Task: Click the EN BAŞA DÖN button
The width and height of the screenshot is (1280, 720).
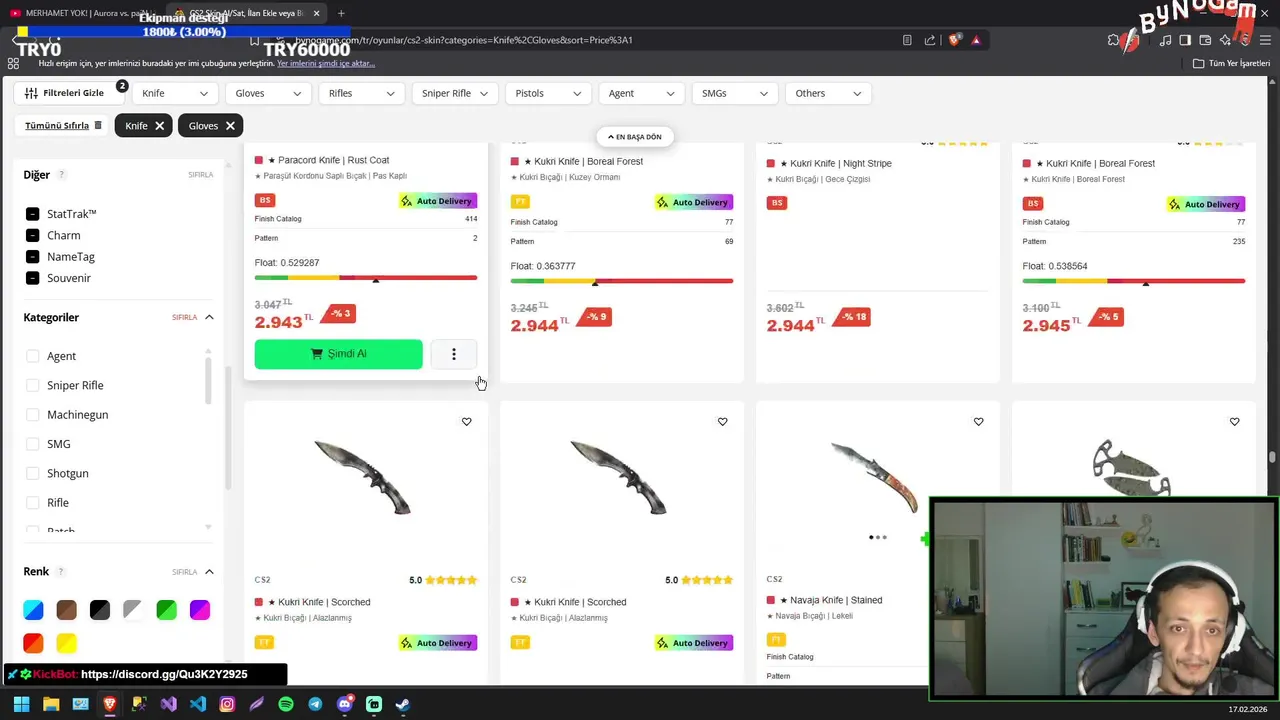Action: point(635,137)
